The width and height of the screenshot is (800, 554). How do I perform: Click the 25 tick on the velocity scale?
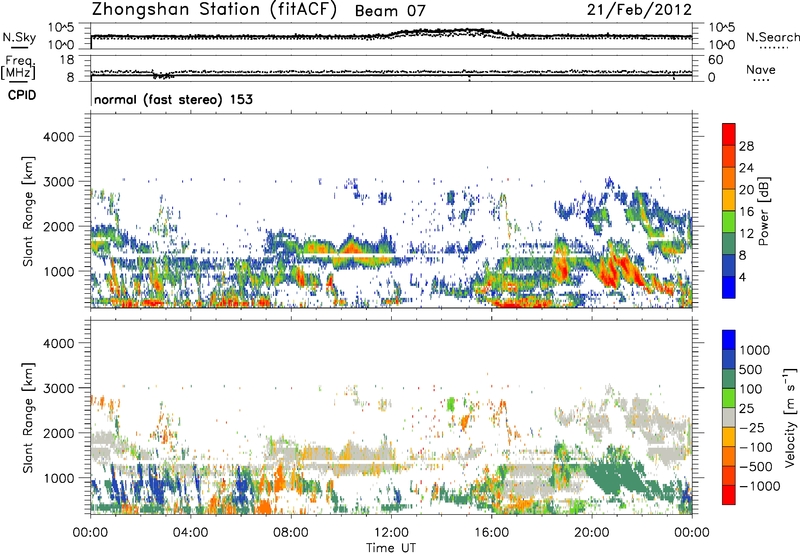tap(746, 408)
